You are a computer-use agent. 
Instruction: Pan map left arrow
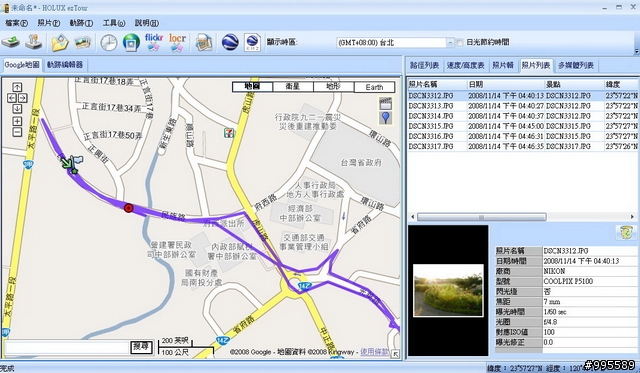point(11,98)
